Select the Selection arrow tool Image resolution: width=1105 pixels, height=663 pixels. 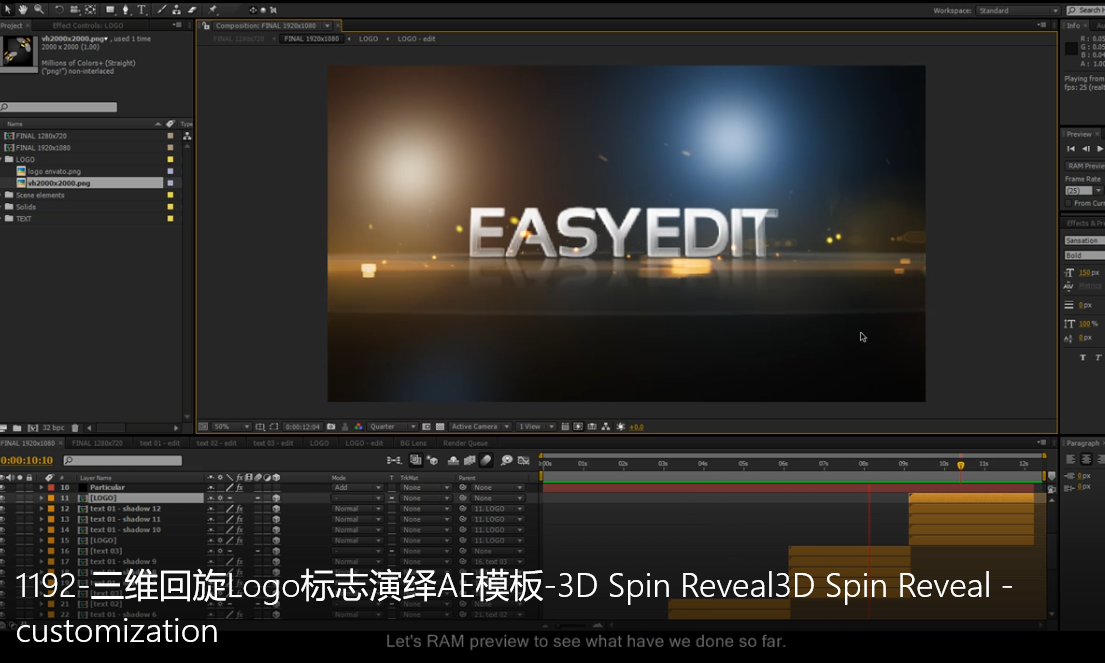coord(8,9)
